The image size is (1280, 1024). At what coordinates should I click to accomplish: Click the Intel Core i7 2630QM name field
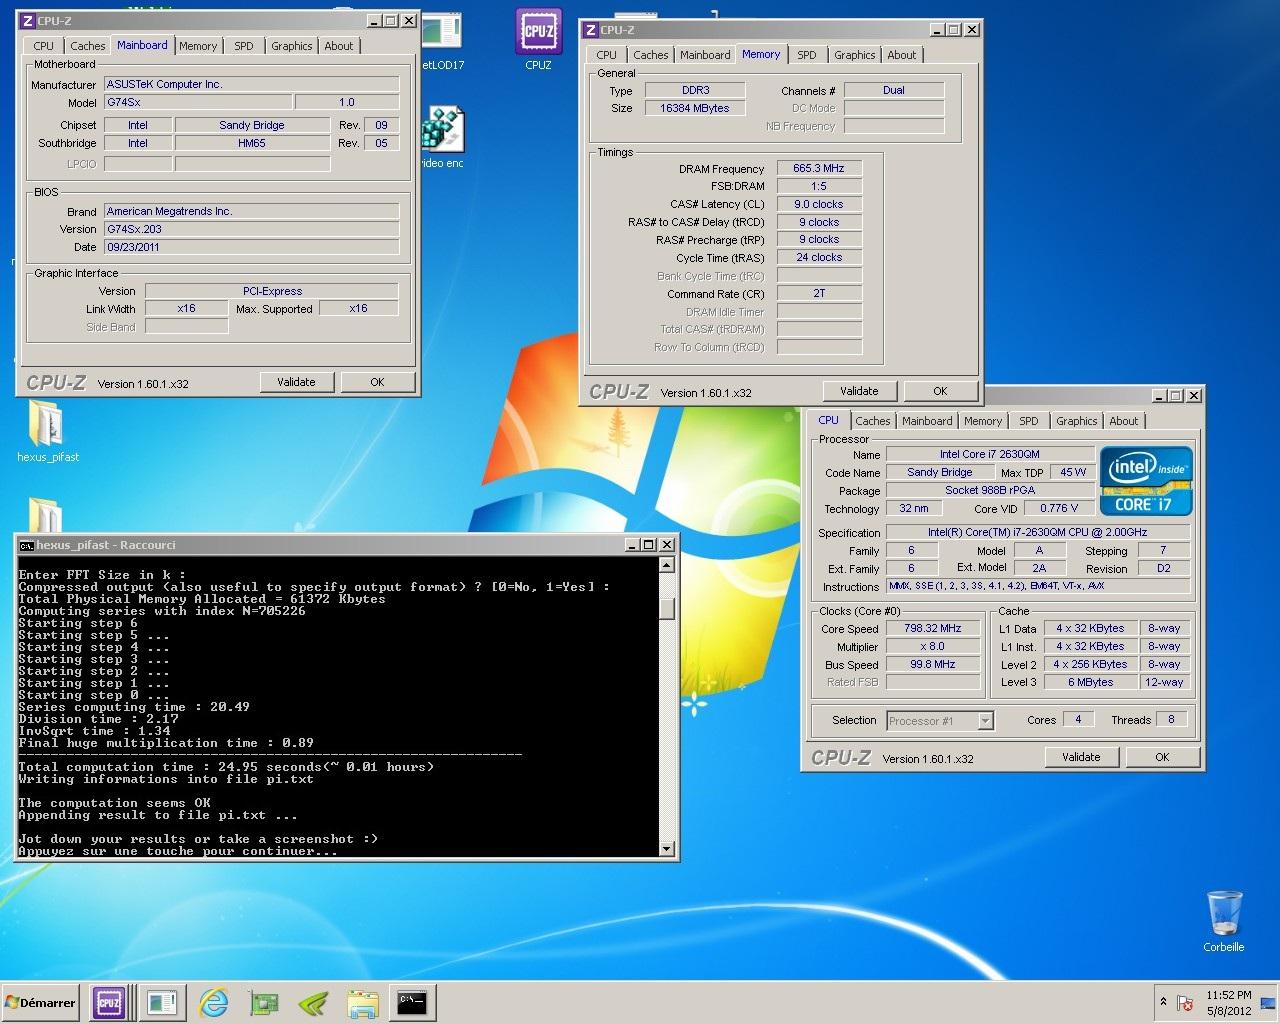pos(989,454)
